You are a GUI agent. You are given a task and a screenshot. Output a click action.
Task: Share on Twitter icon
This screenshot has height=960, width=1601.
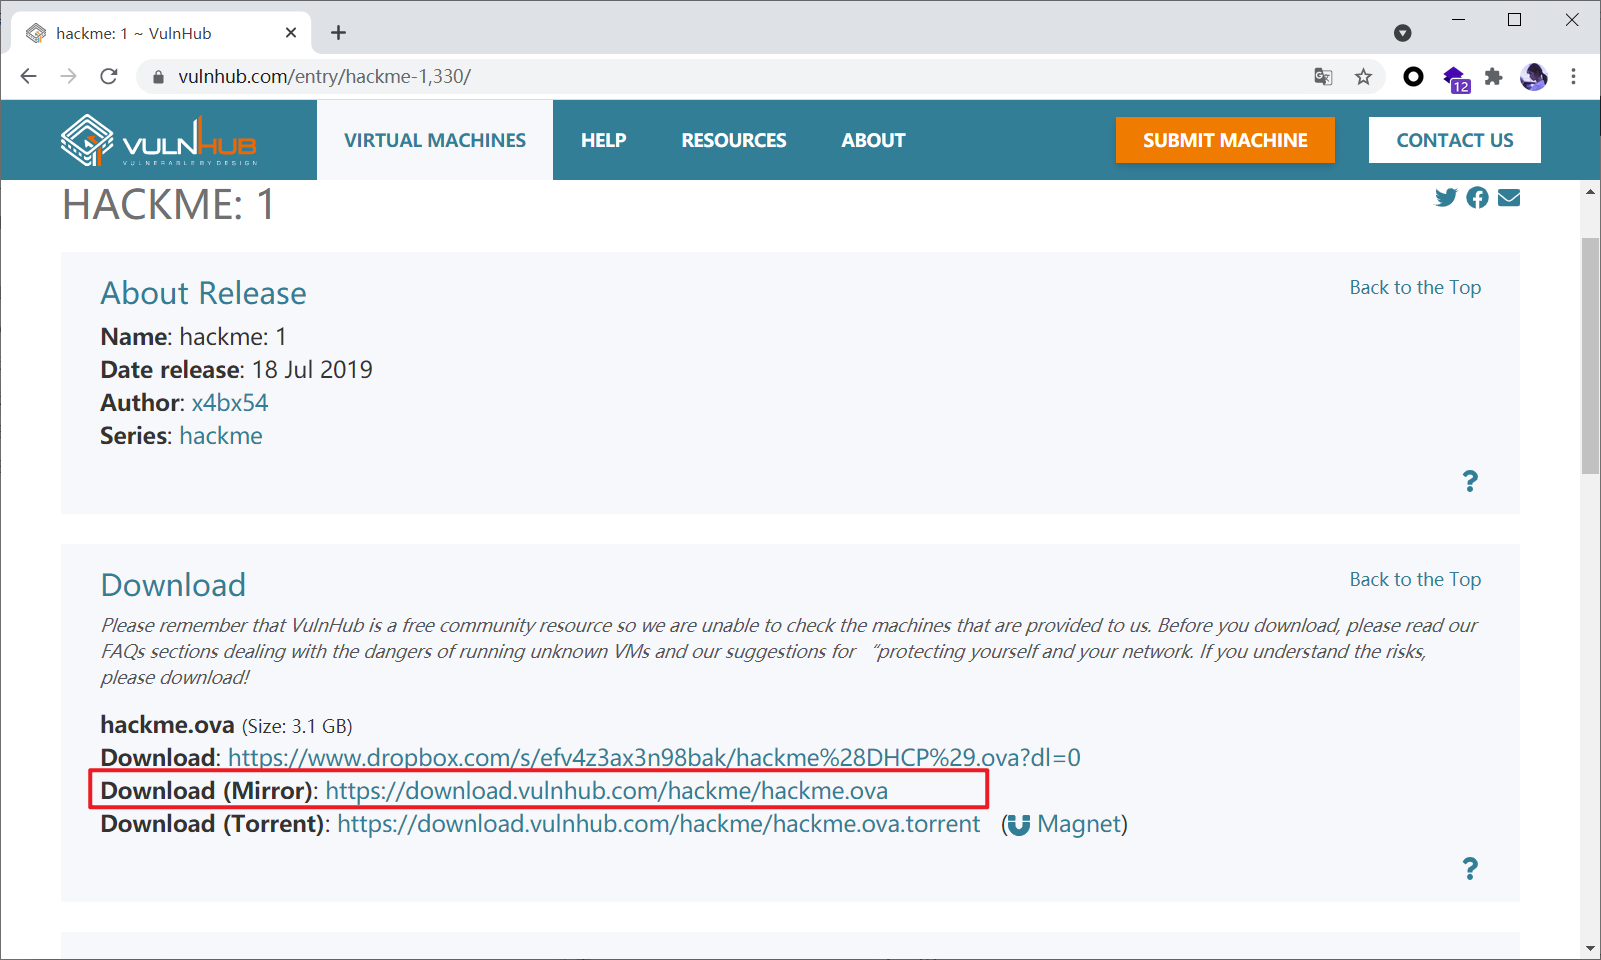(1446, 197)
